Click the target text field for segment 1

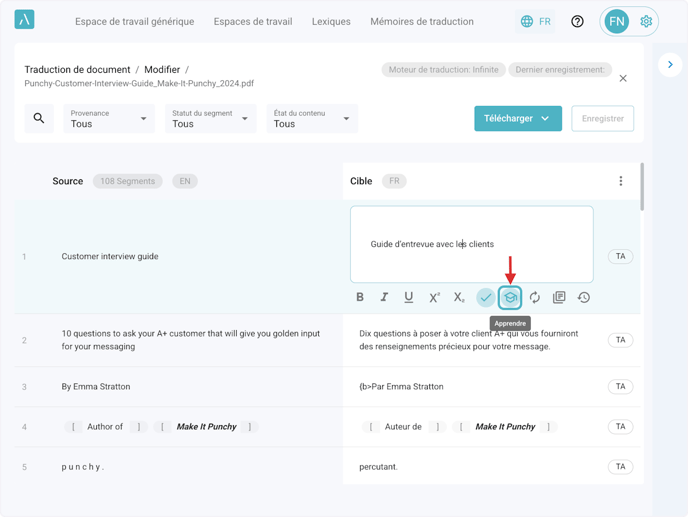tap(471, 244)
